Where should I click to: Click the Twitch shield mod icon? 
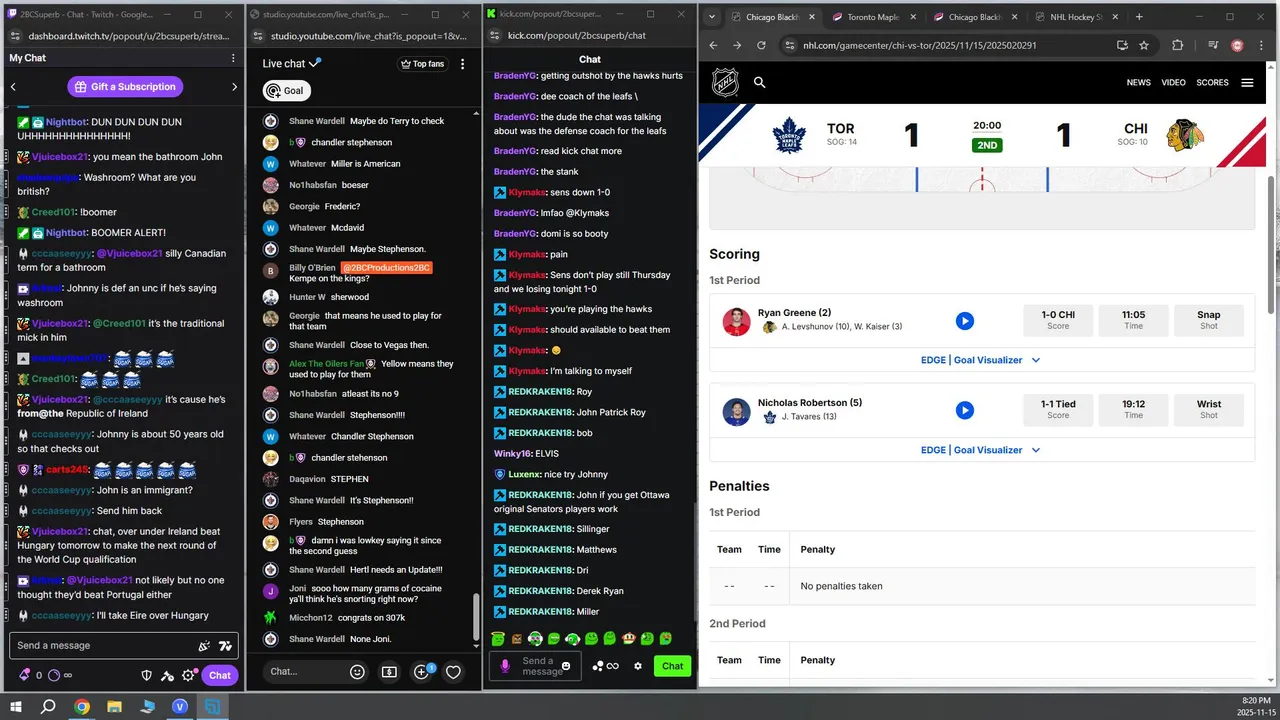tap(147, 675)
